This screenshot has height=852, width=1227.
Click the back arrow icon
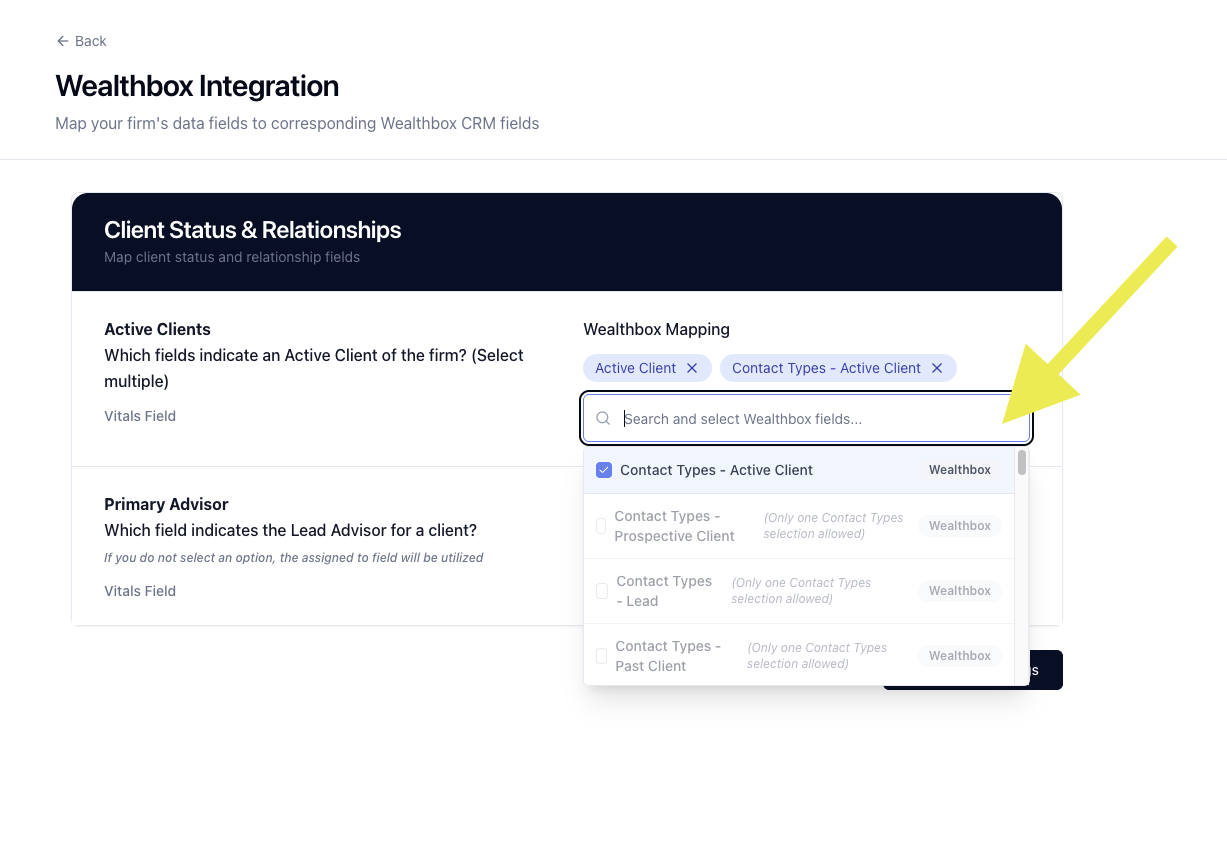[62, 41]
